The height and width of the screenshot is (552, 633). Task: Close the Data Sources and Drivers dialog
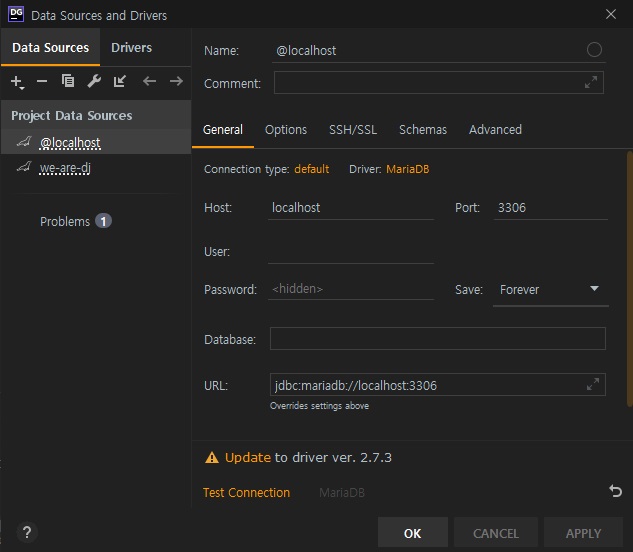[x=611, y=14]
